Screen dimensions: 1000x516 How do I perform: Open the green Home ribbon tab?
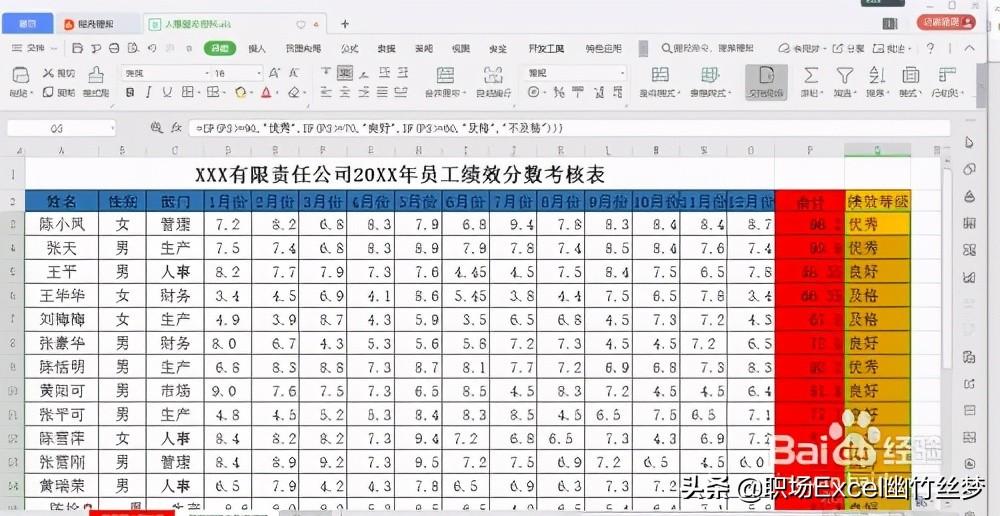[x=220, y=48]
